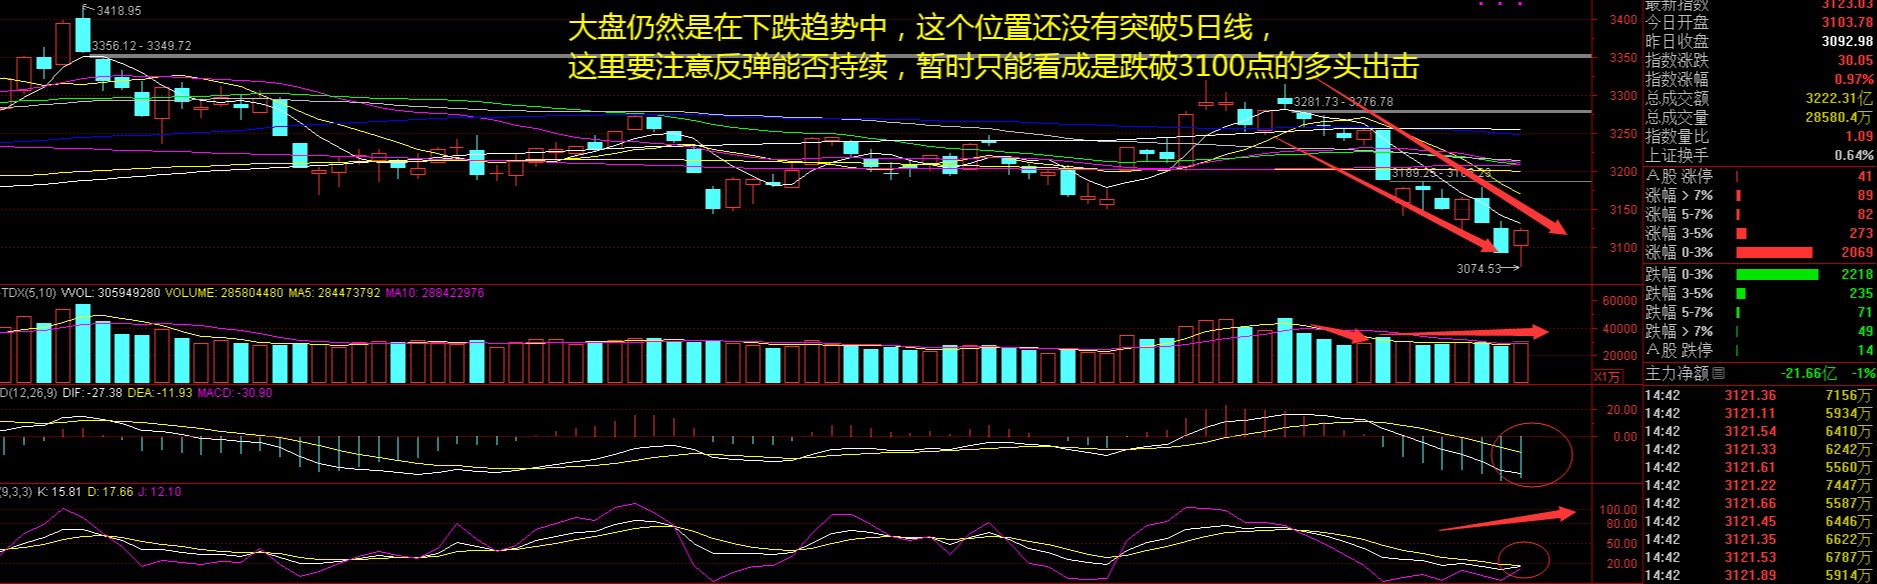
Task: Click the 涨幅 5-7% count 82
Action: 1865,214
